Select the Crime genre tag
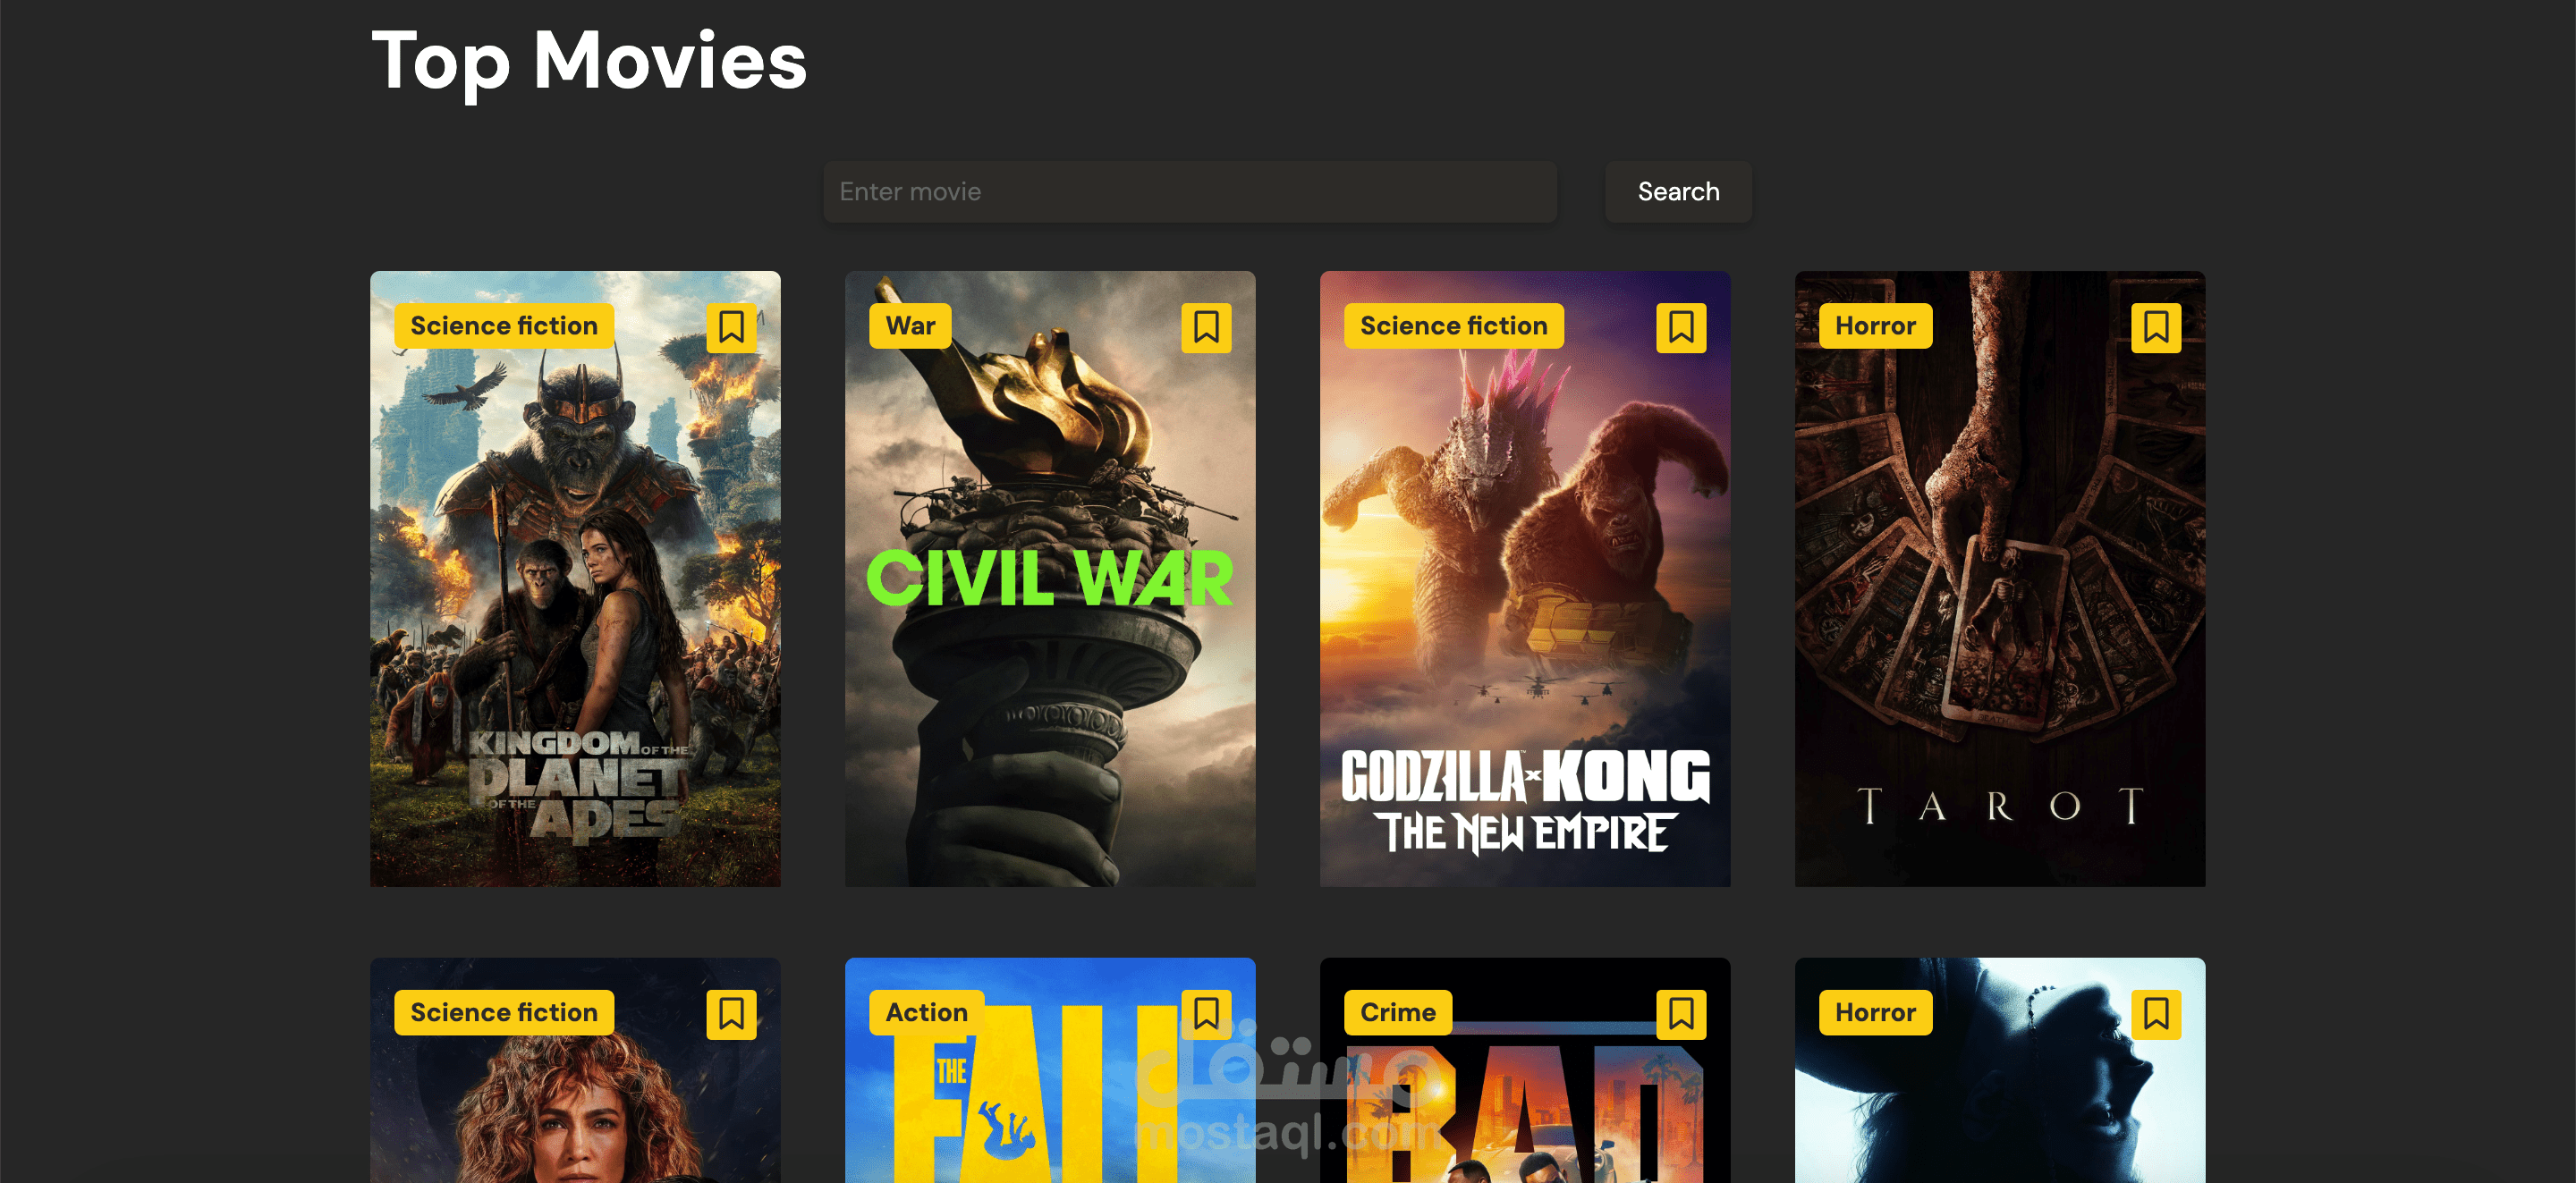 tap(1398, 1012)
